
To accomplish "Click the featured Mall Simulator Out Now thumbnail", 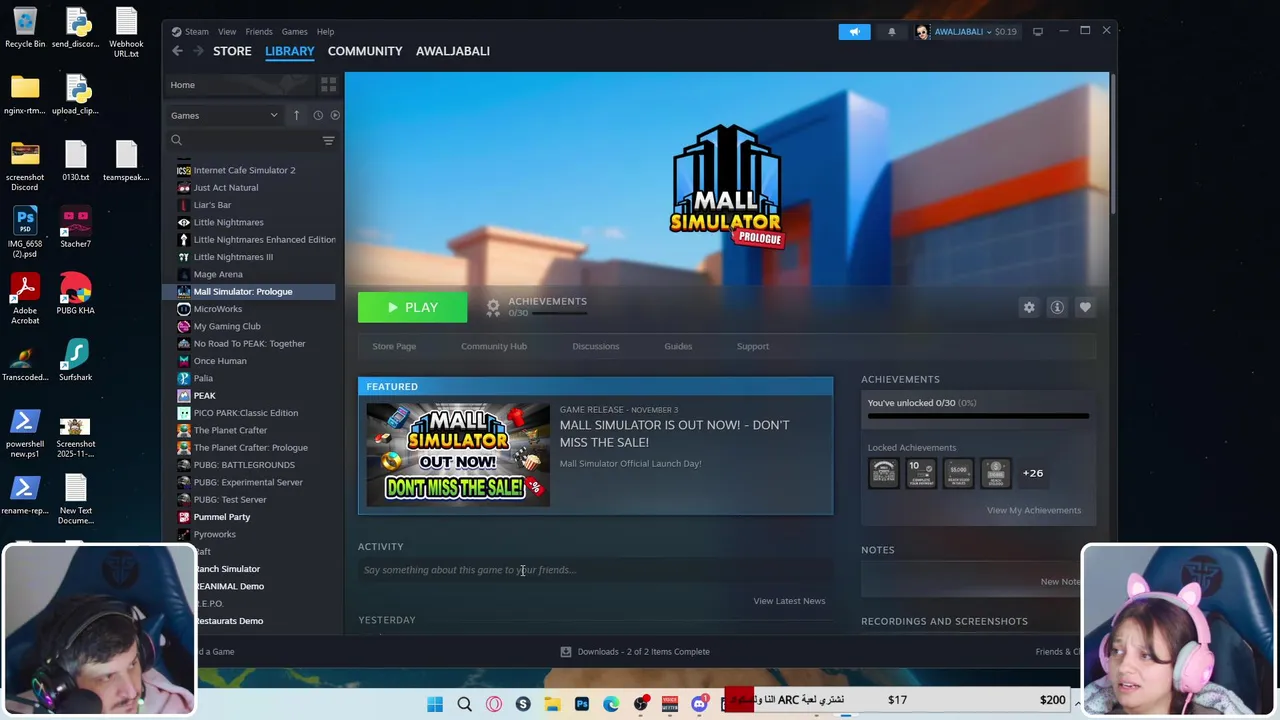I will pyautogui.click(x=458, y=454).
